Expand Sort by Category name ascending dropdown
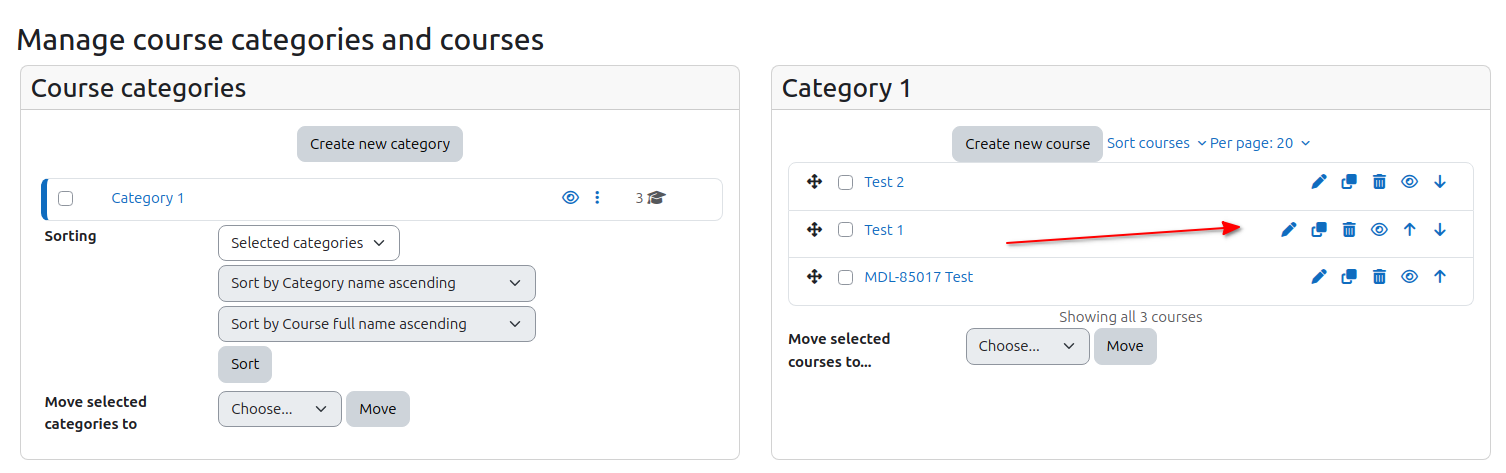 377,283
